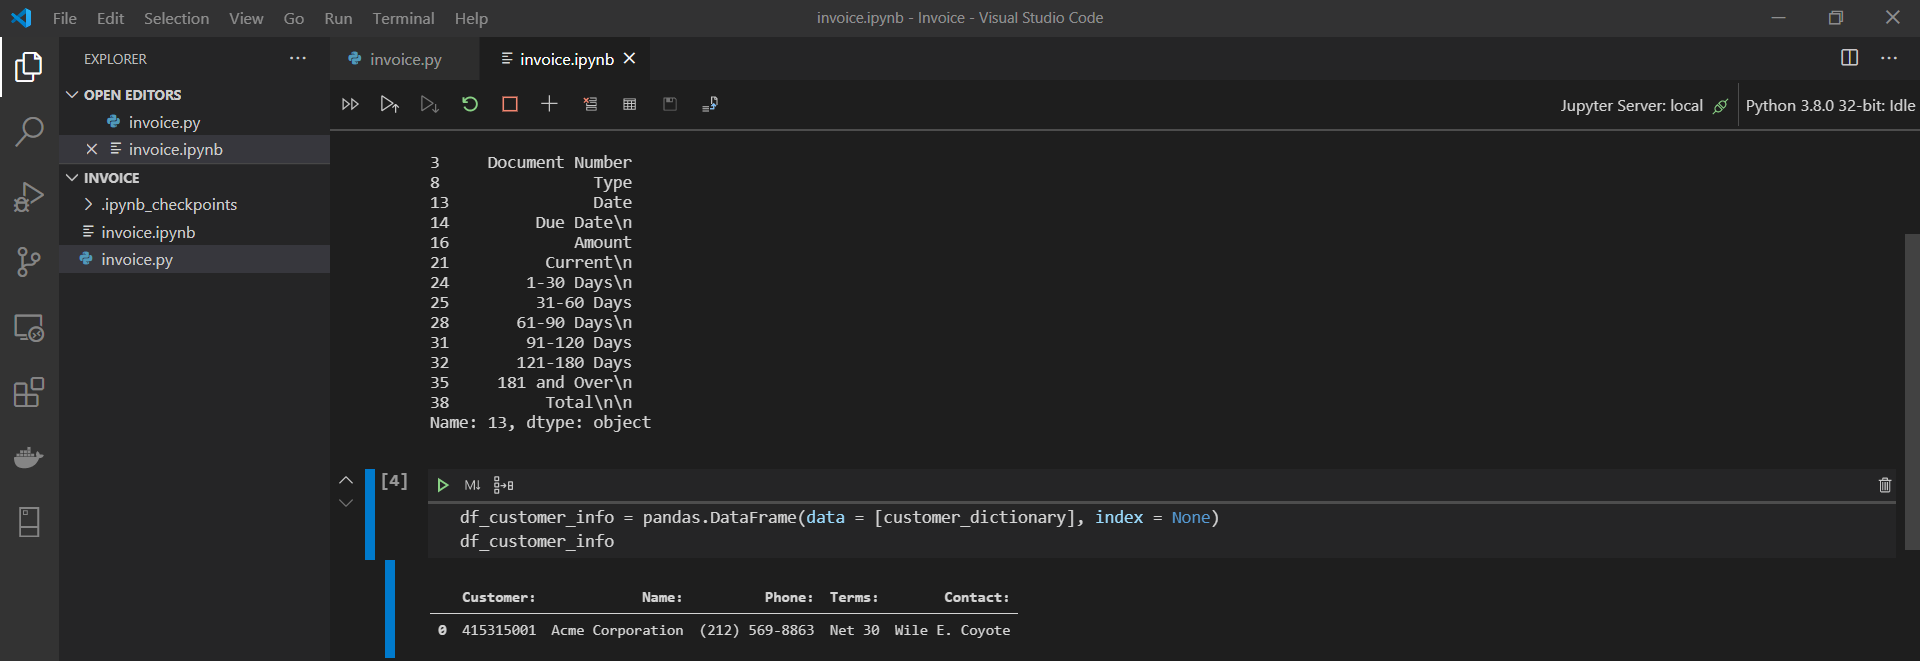1920x661 pixels.
Task: Run cell 4 with green play icon
Action: click(x=442, y=485)
